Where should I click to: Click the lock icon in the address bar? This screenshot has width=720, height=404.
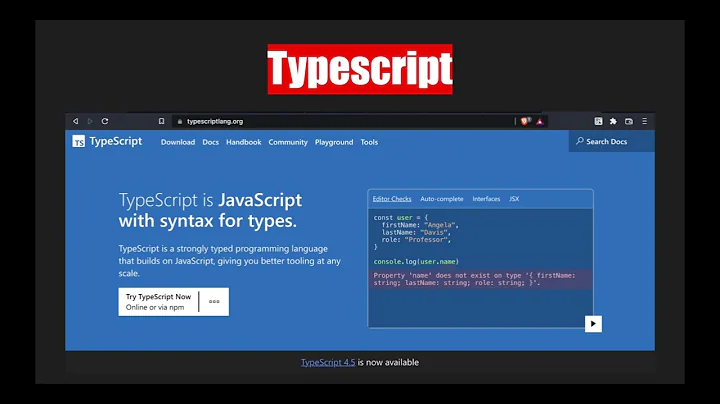tap(180, 122)
